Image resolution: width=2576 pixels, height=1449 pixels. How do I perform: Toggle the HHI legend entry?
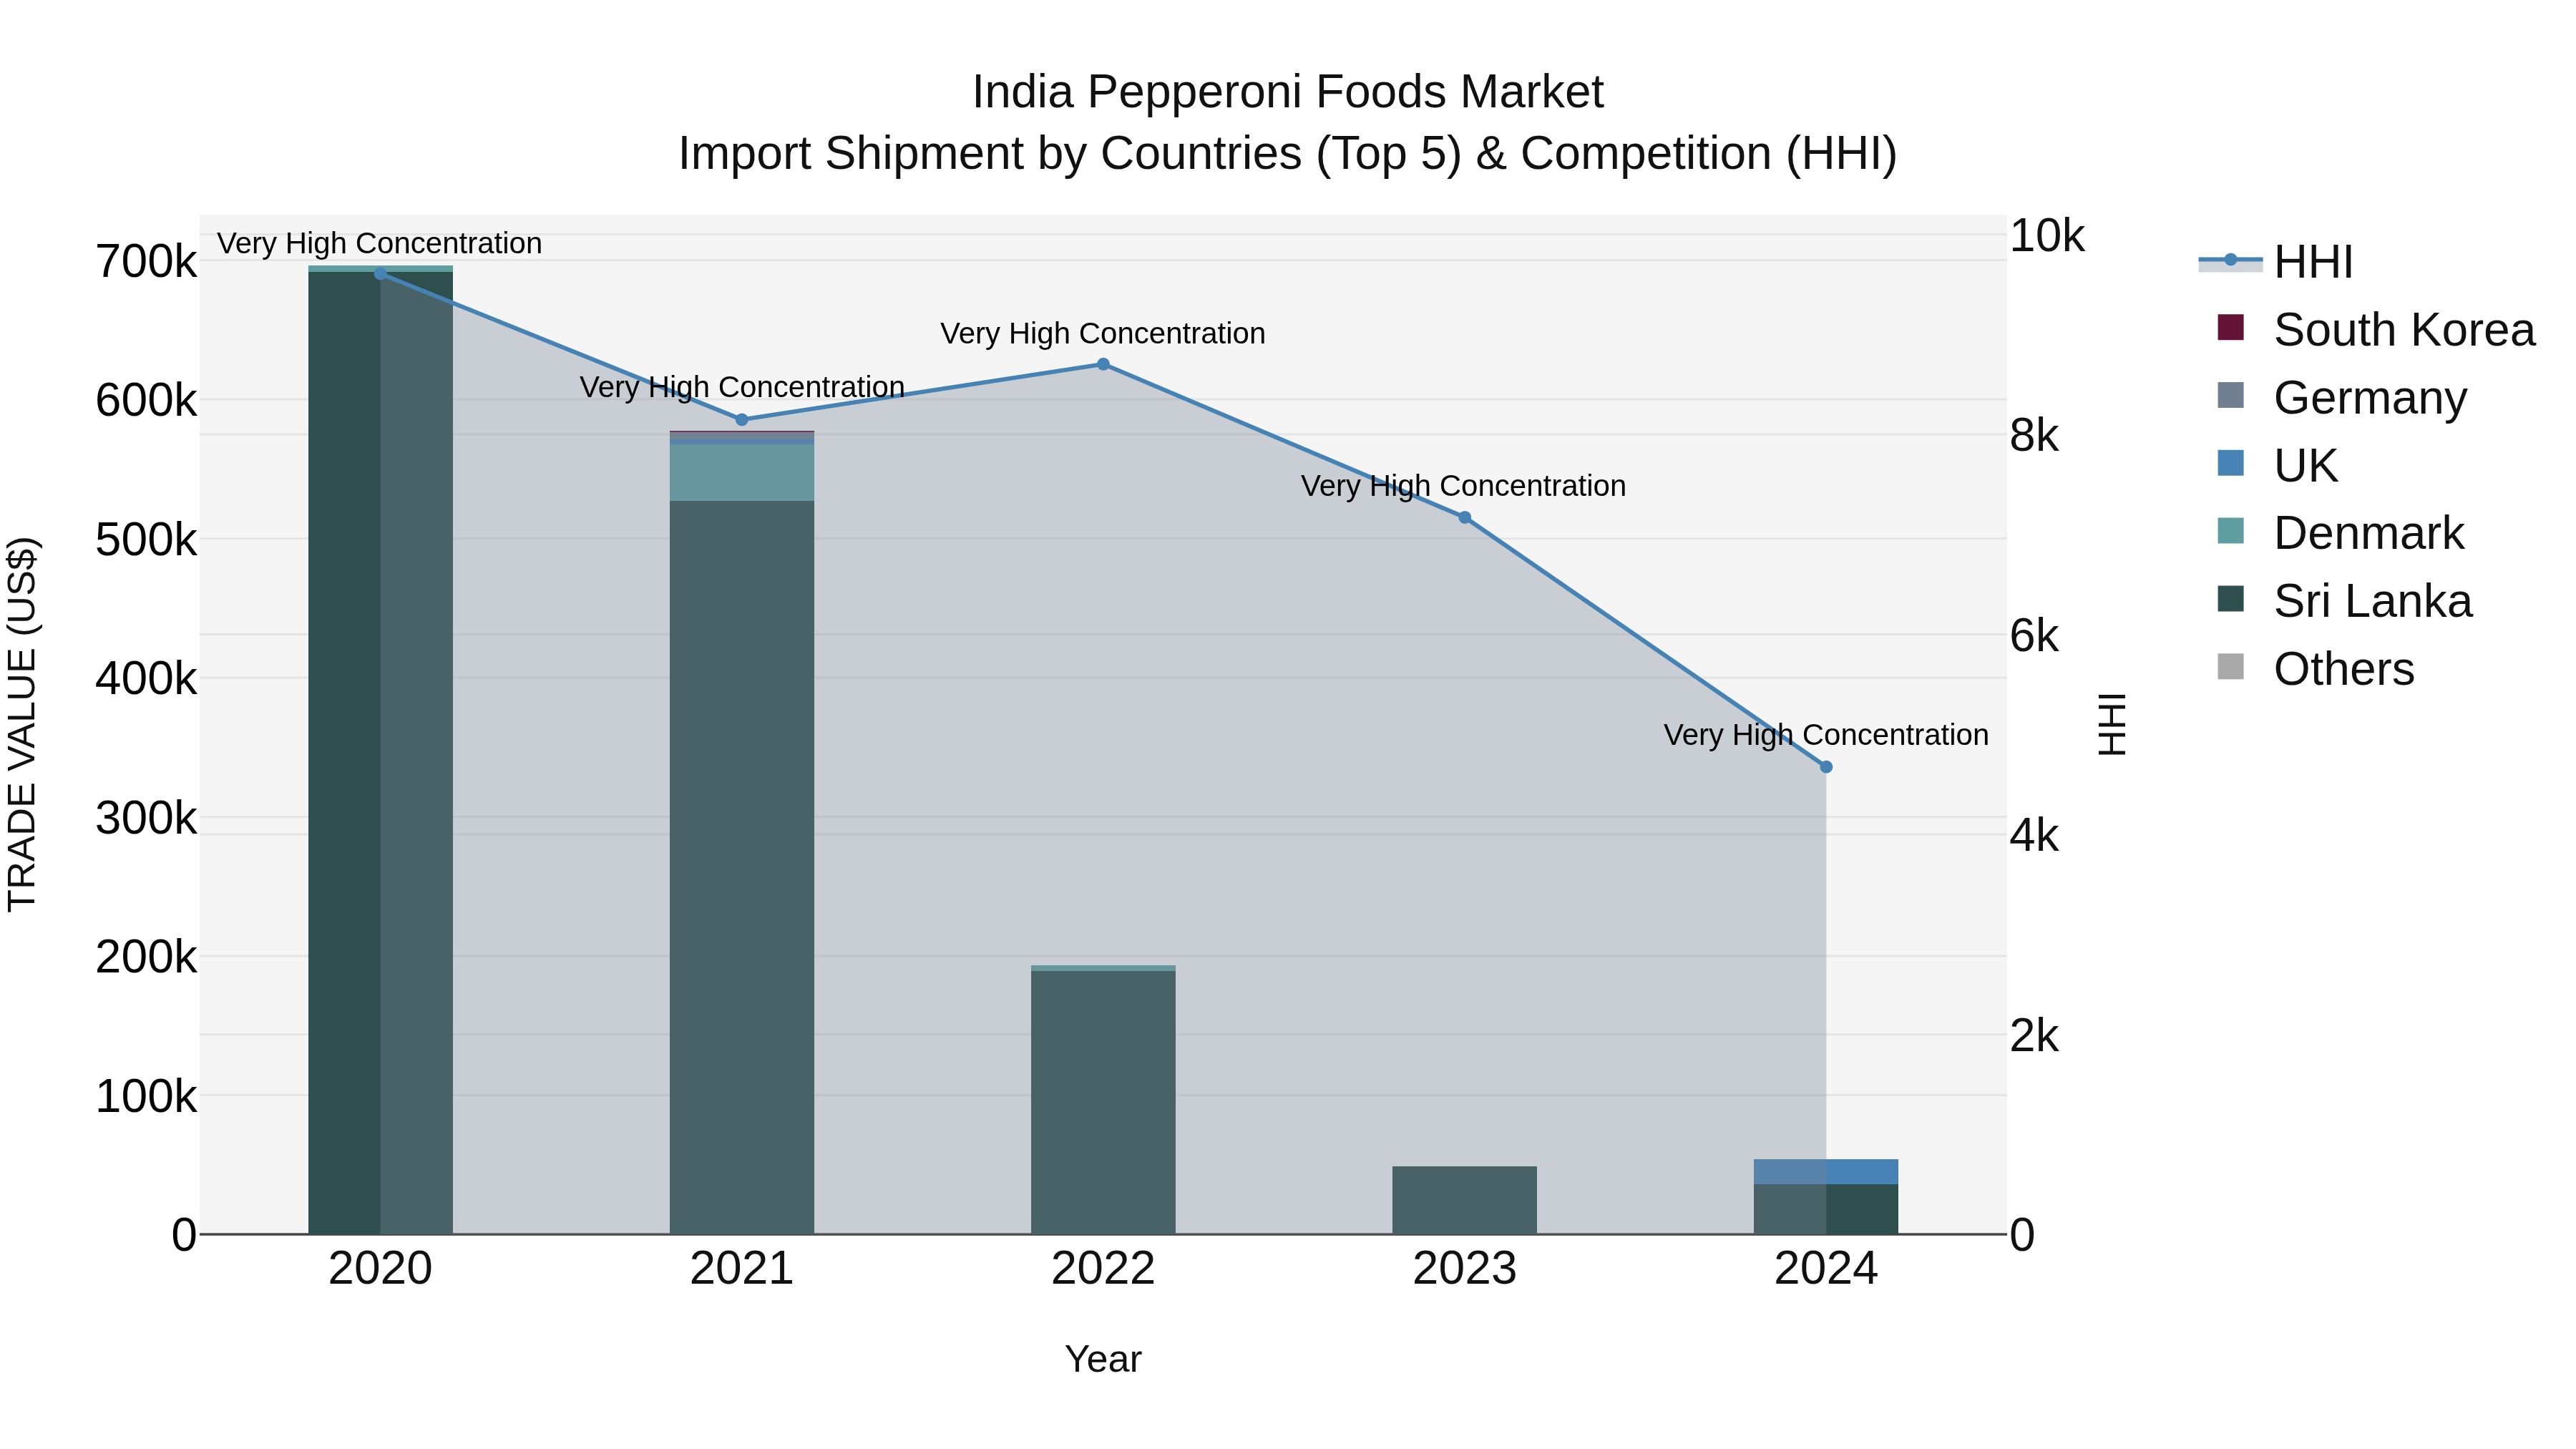tap(2276, 262)
